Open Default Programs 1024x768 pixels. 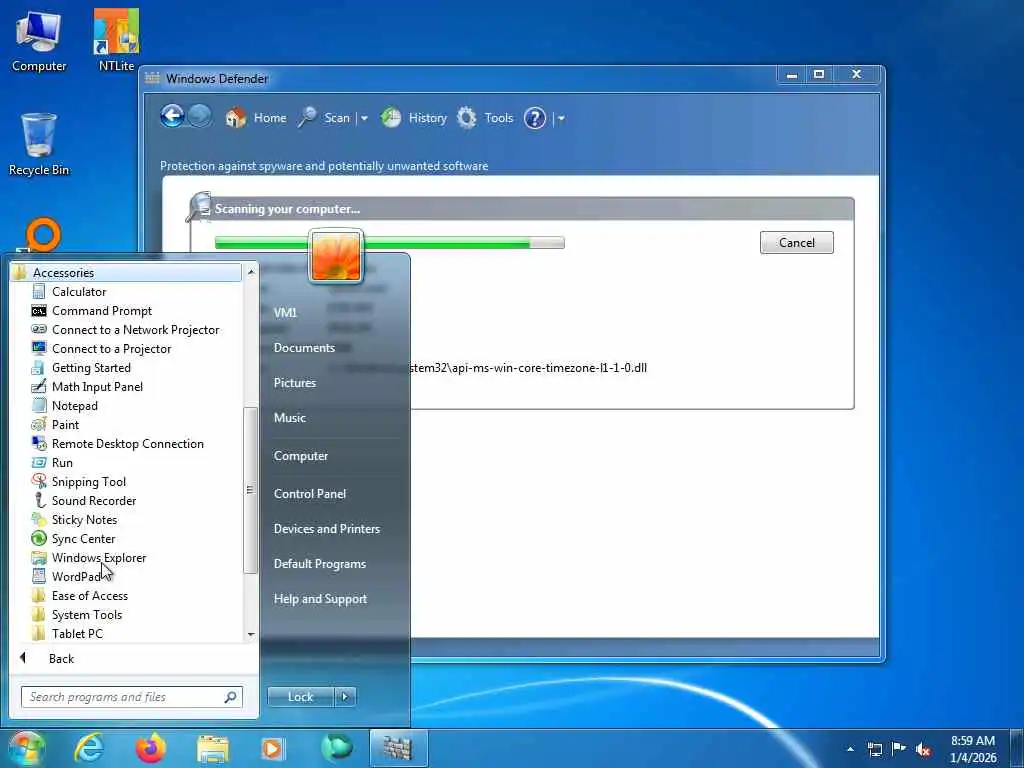pos(319,564)
